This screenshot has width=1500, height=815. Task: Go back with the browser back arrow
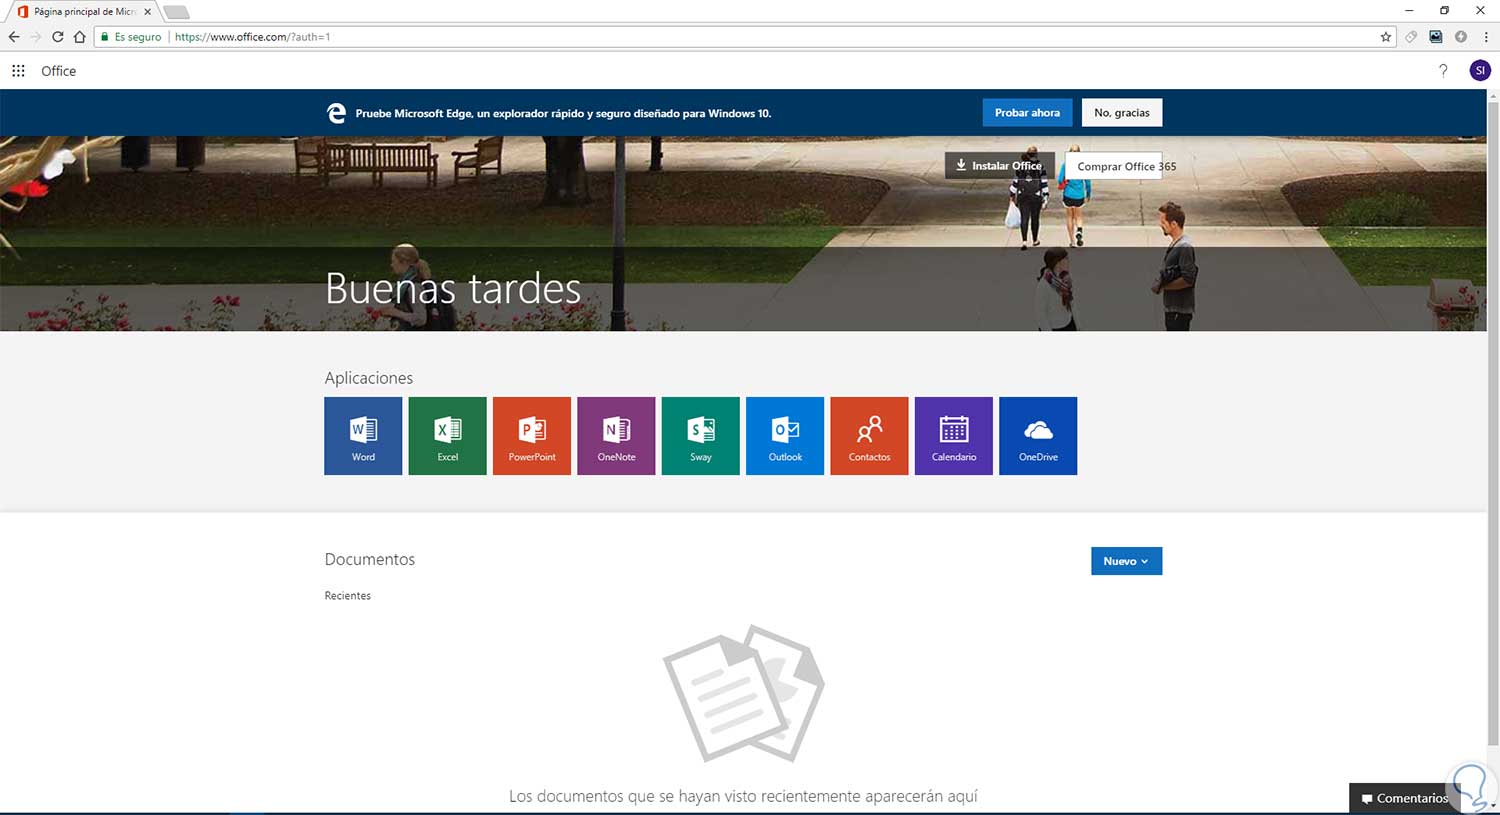pos(14,37)
